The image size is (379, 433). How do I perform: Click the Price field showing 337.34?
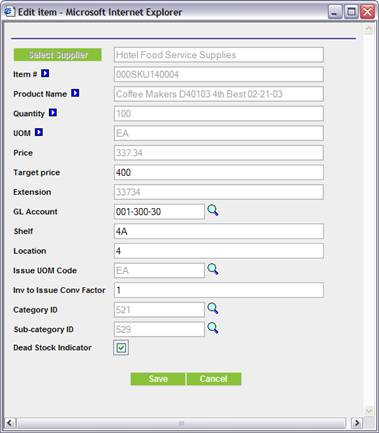pos(219,153)
